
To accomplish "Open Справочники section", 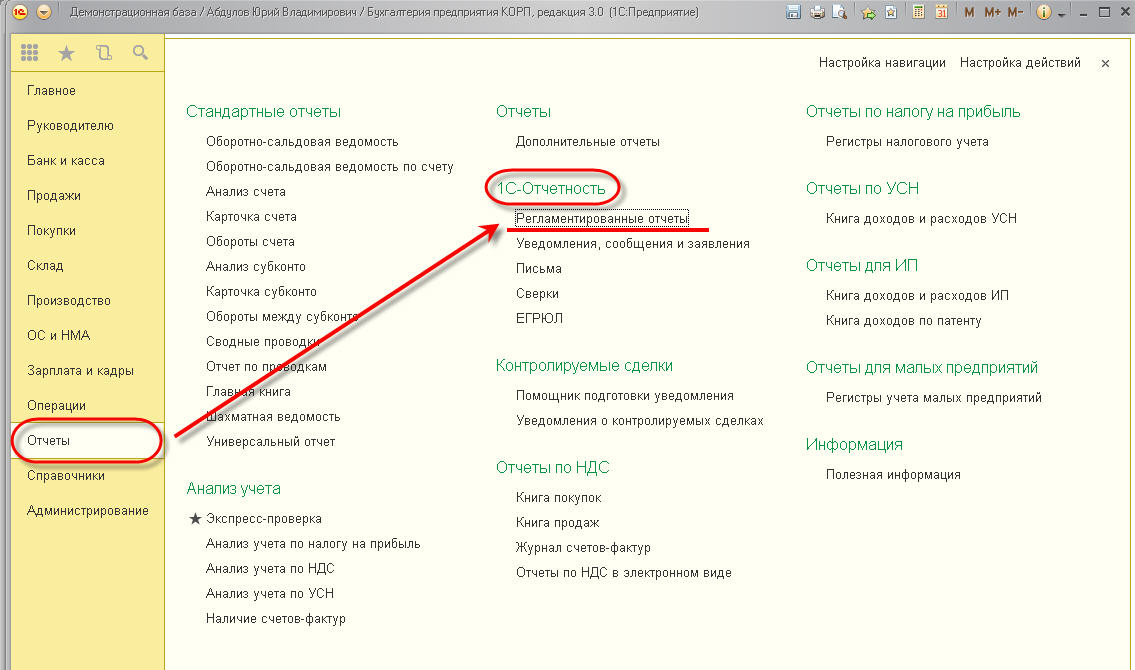I will 66,475.
